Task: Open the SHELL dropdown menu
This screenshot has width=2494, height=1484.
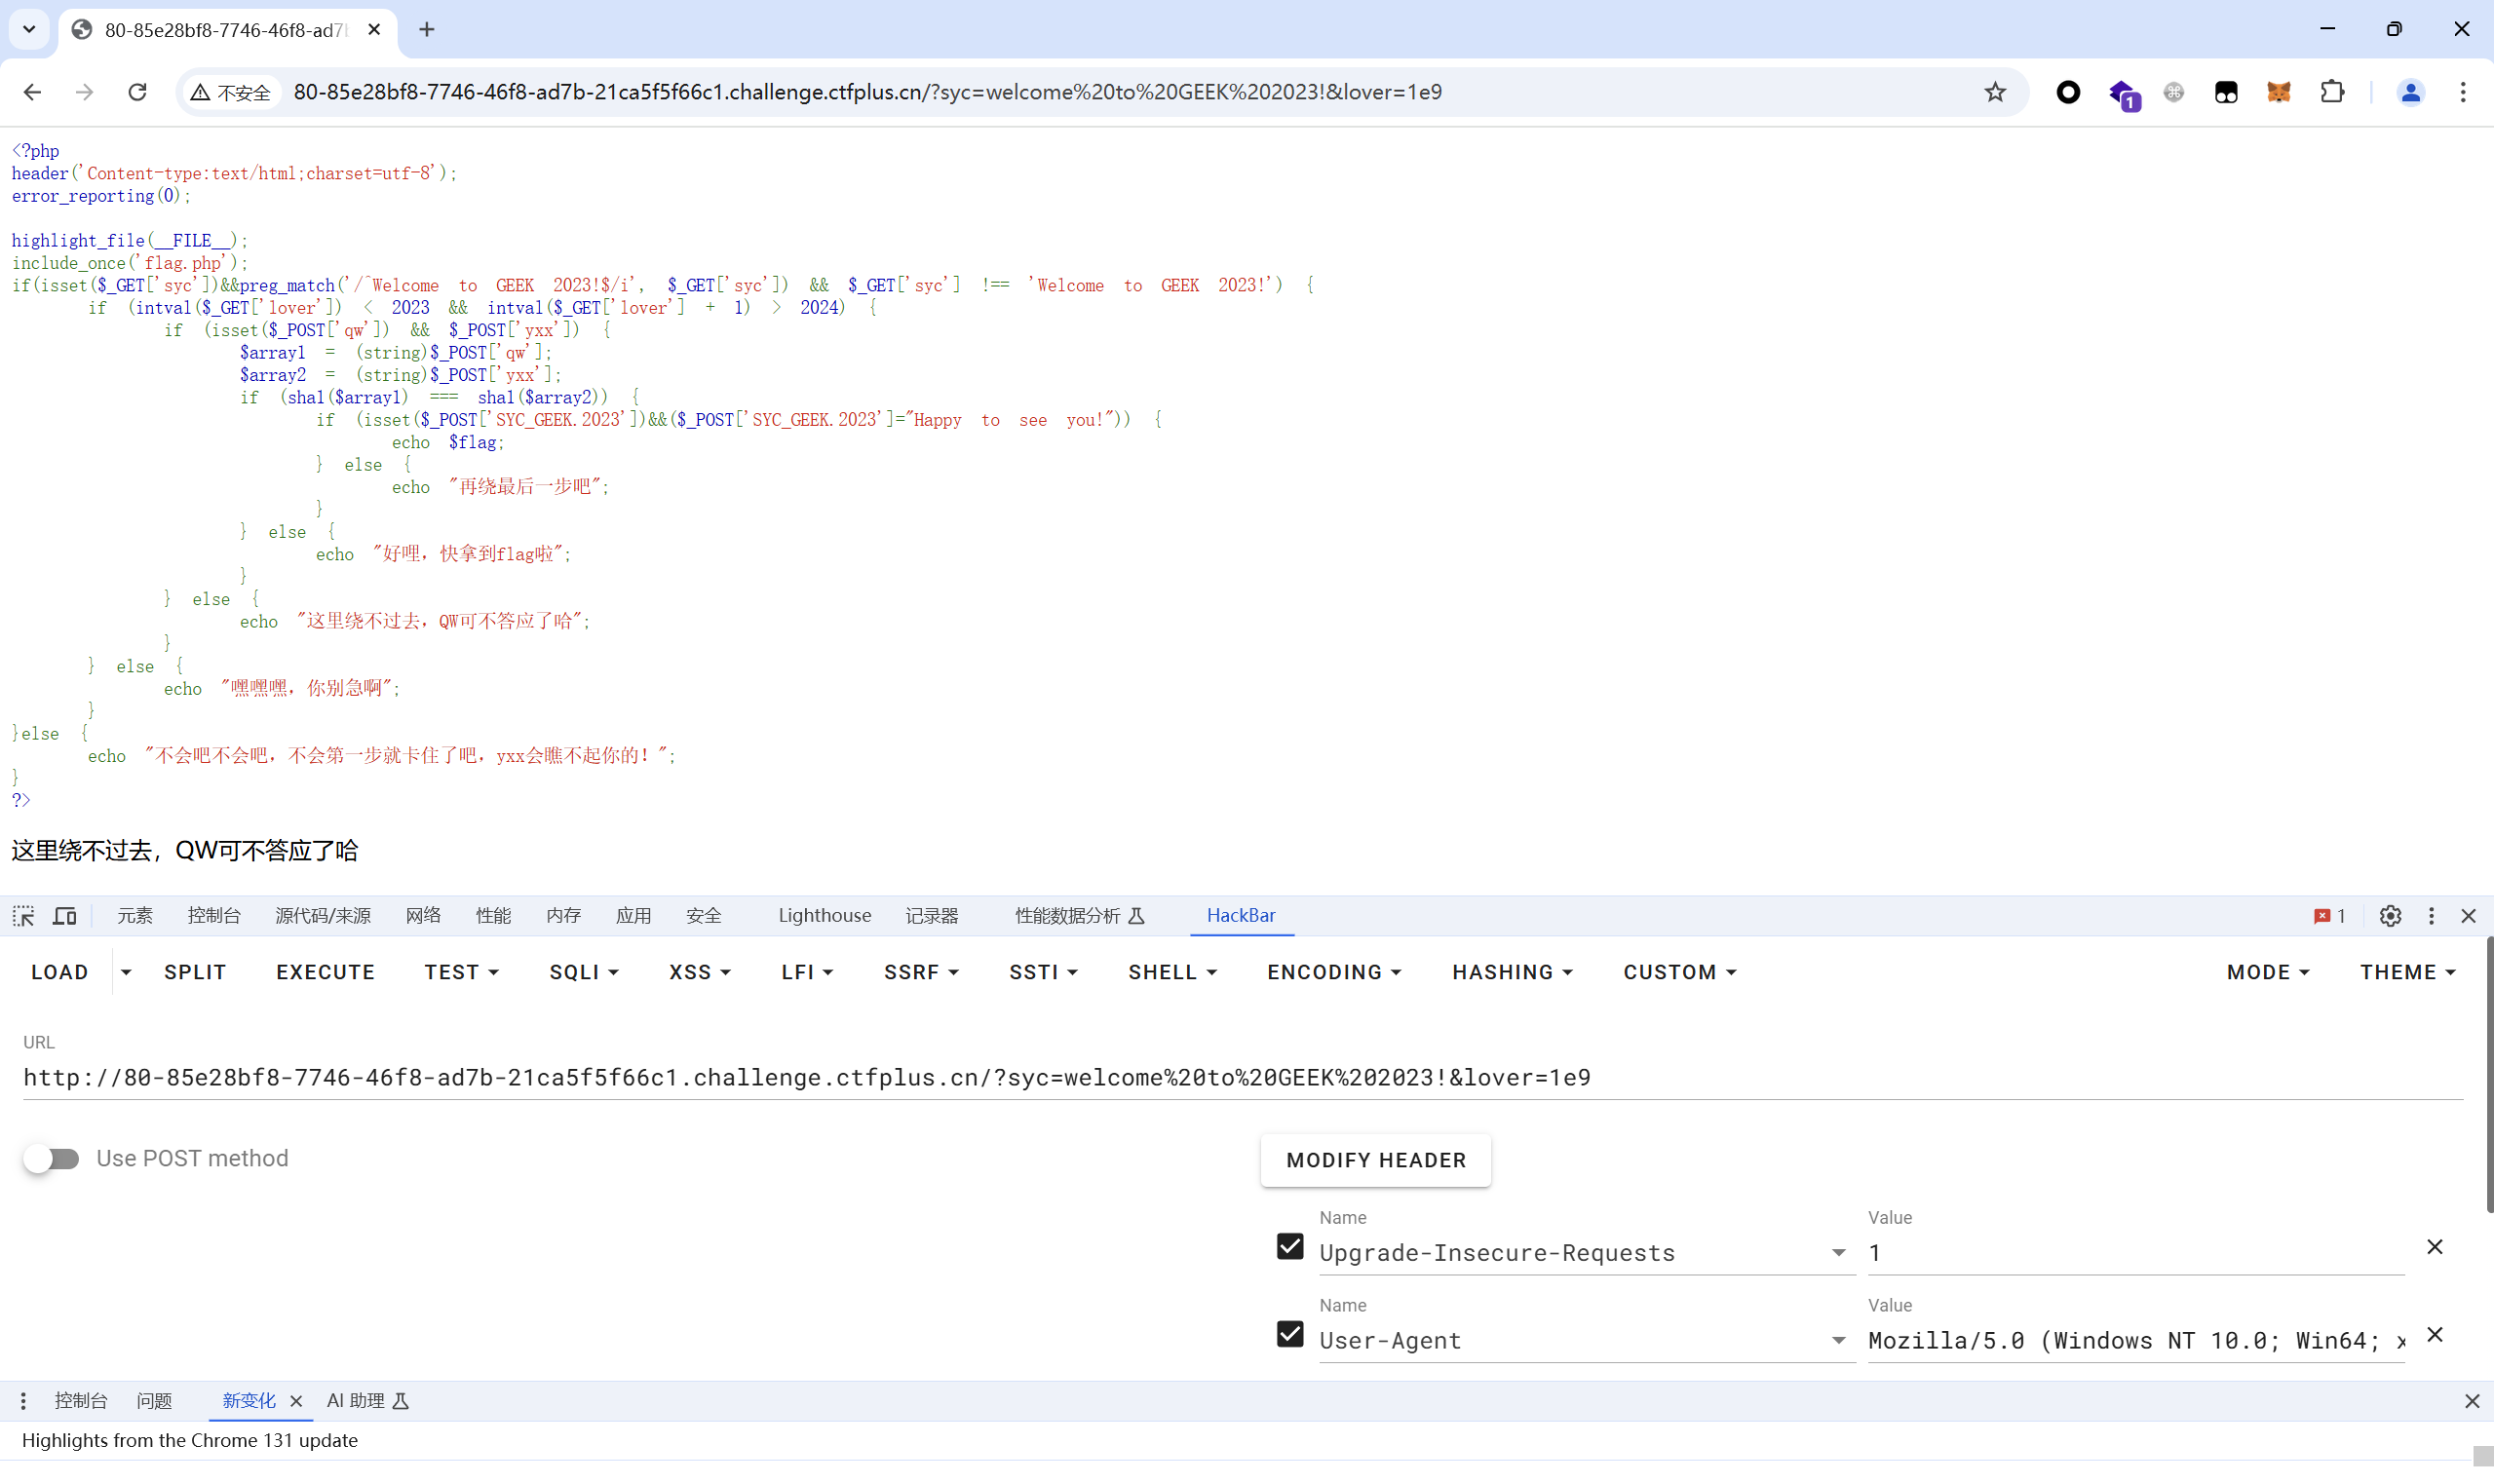Action: pyautogui.click(x=1172, y=972)
